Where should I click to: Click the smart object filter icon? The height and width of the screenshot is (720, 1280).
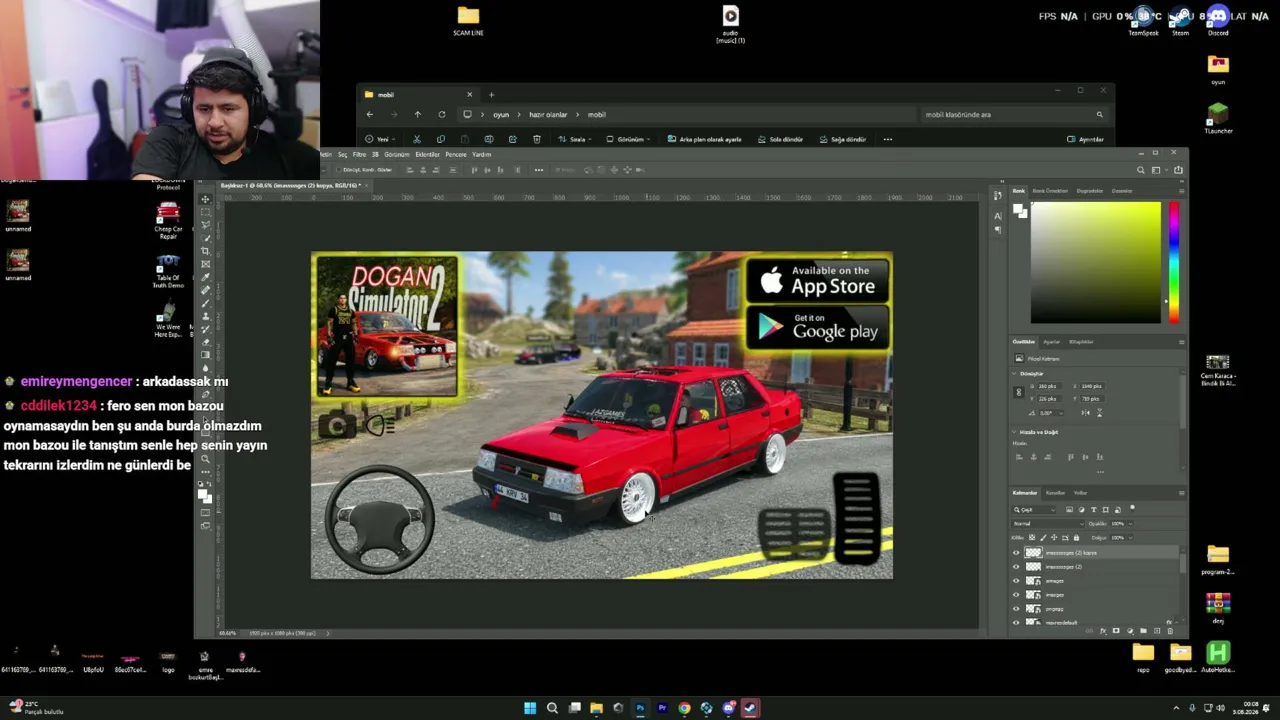1117,510
